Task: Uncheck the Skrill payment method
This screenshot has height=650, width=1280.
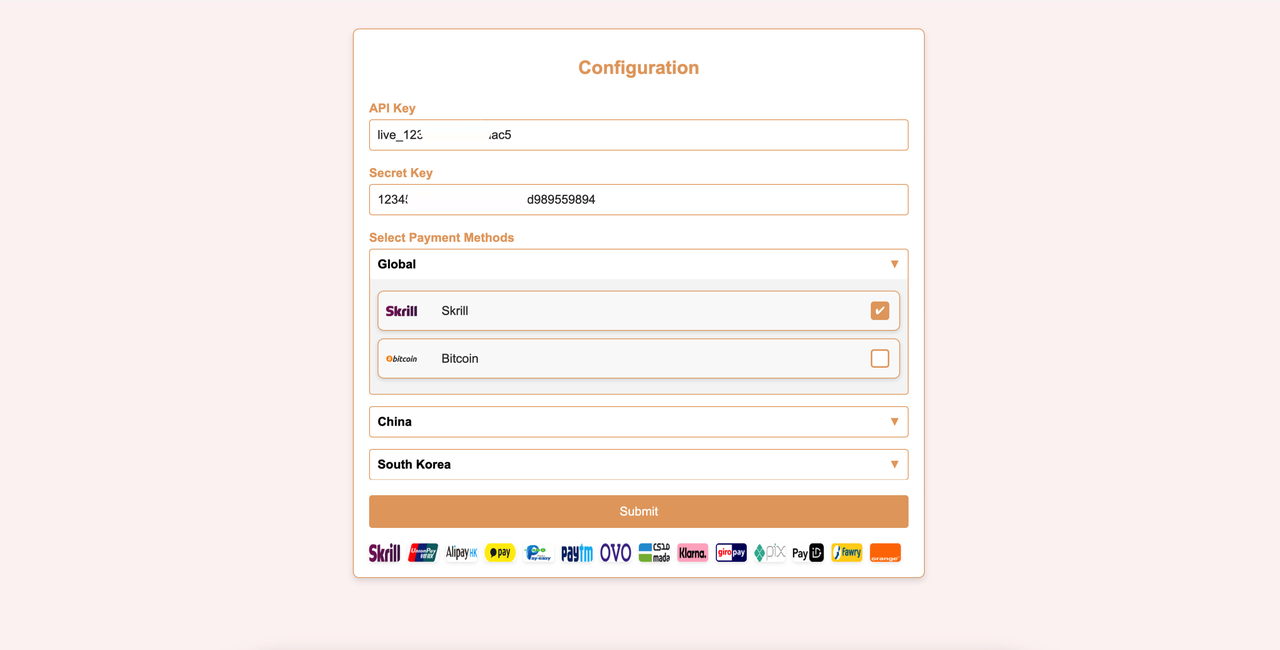Action: [x=879, y=310]
